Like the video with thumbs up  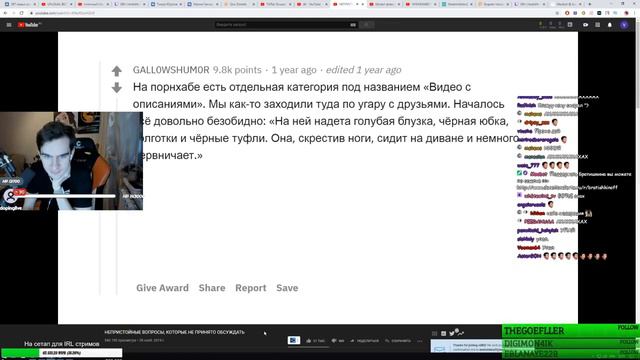315,341
